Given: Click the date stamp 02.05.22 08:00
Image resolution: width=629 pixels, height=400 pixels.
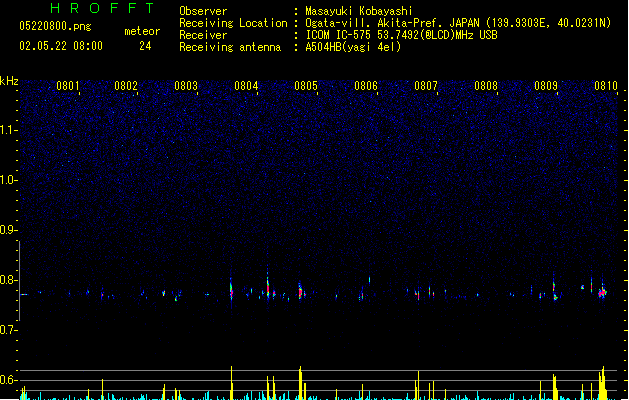Looking at the screenshot, I should tap(61, 46).
